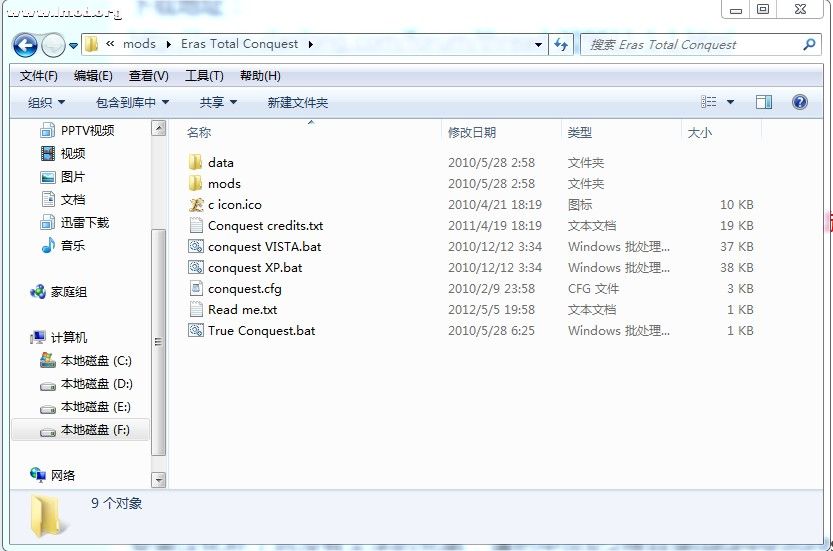
Task: Open the 文件(F) menu
Action: coord(38,76)
